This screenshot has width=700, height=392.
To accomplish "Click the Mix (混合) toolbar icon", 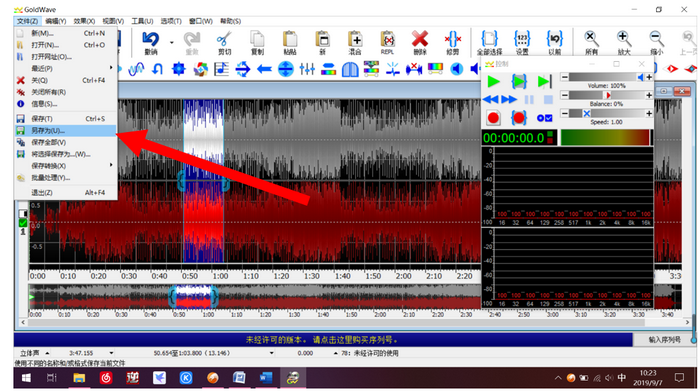I will coord(355,39).
